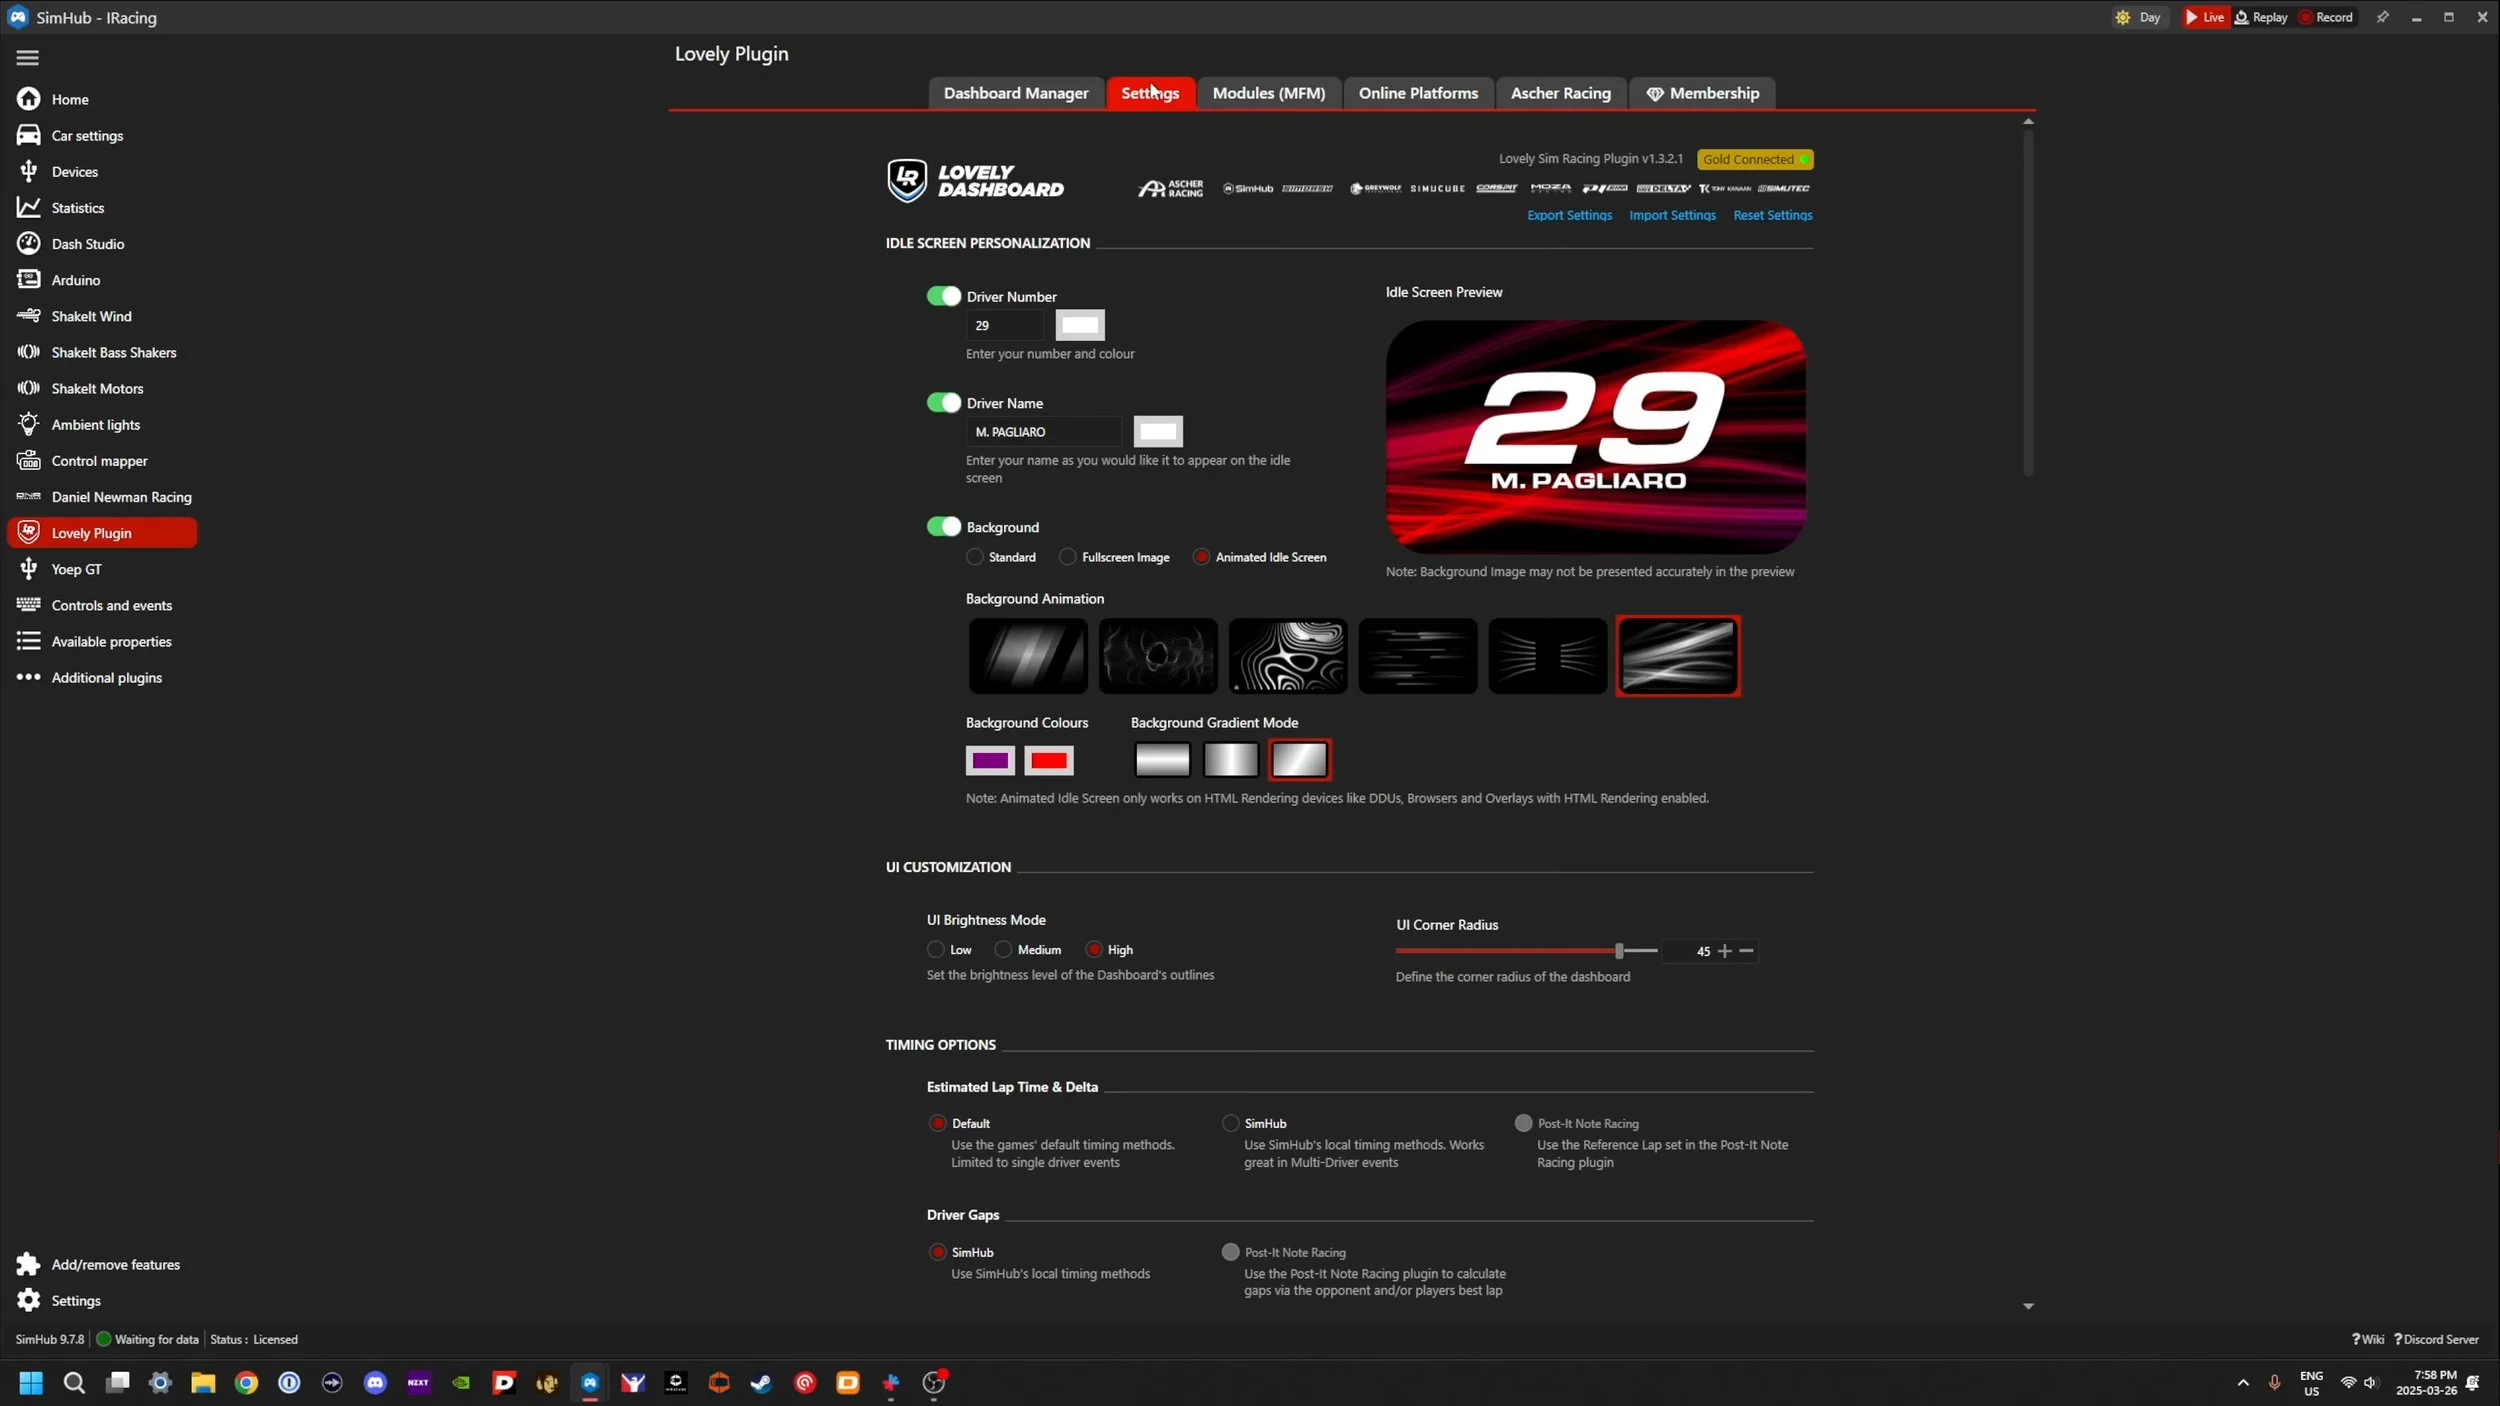Choose SimHub for Estimated Lap Time

[x=1230, y=1123]
